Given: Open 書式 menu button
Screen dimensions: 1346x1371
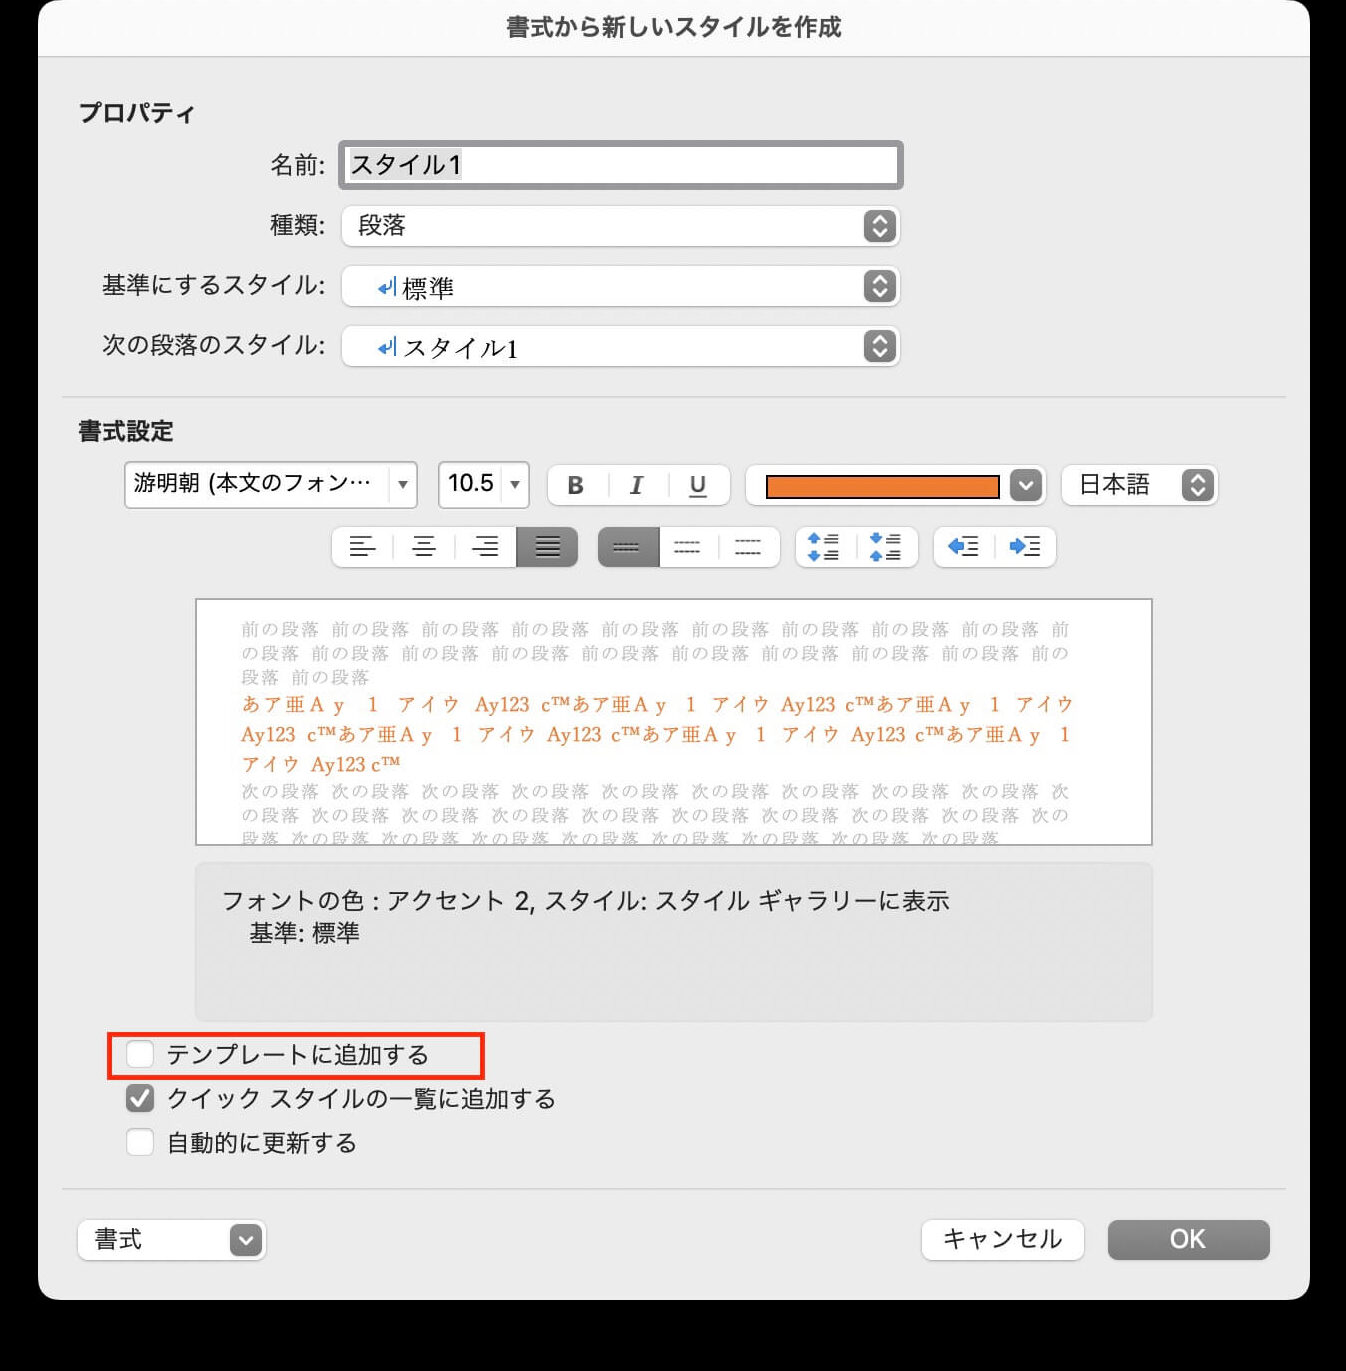Looking at the screenshot, I should point(172,1240).
